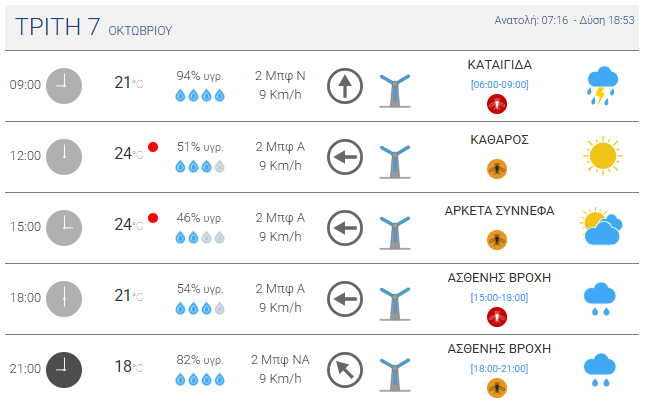The width and height of the screenshot is (645, 405).
Task: Click the thunderstorm weather icon at 09:00
Action: [602, 86]
